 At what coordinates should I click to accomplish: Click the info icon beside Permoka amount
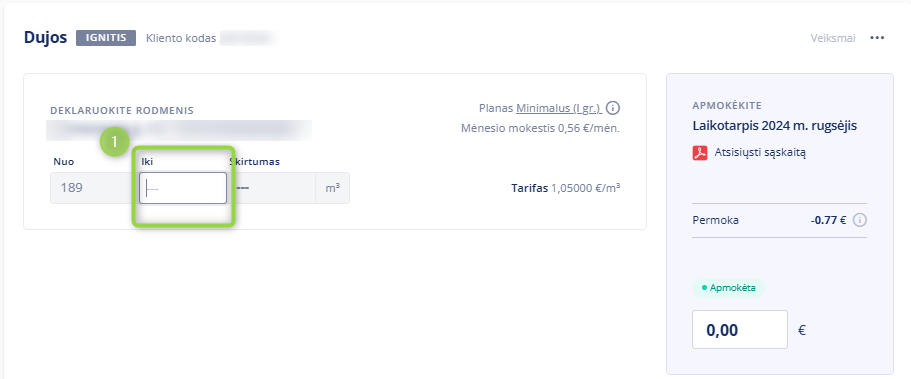tap(860, 220)
